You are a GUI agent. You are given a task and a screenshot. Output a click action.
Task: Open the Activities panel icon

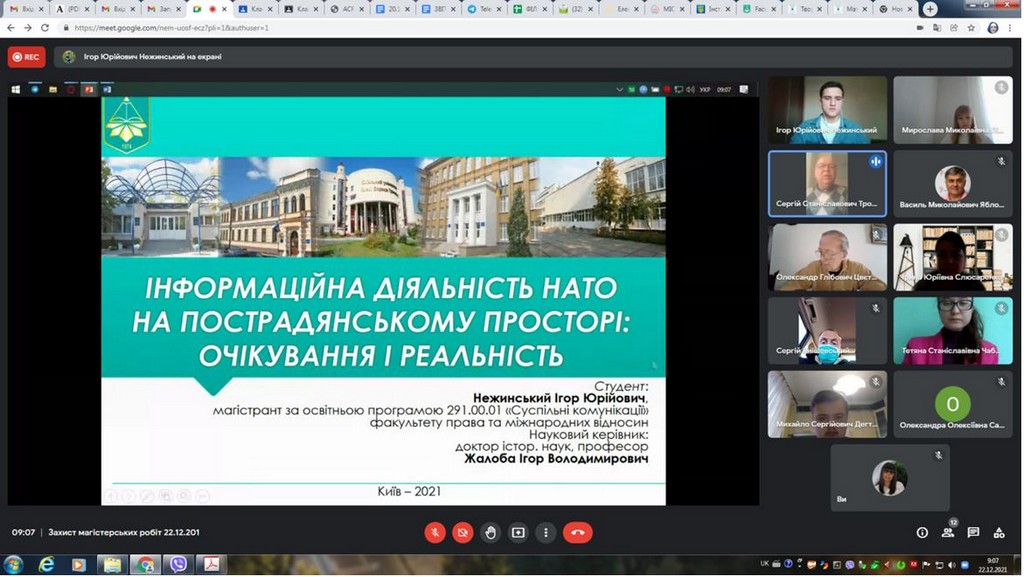point(999,532)
